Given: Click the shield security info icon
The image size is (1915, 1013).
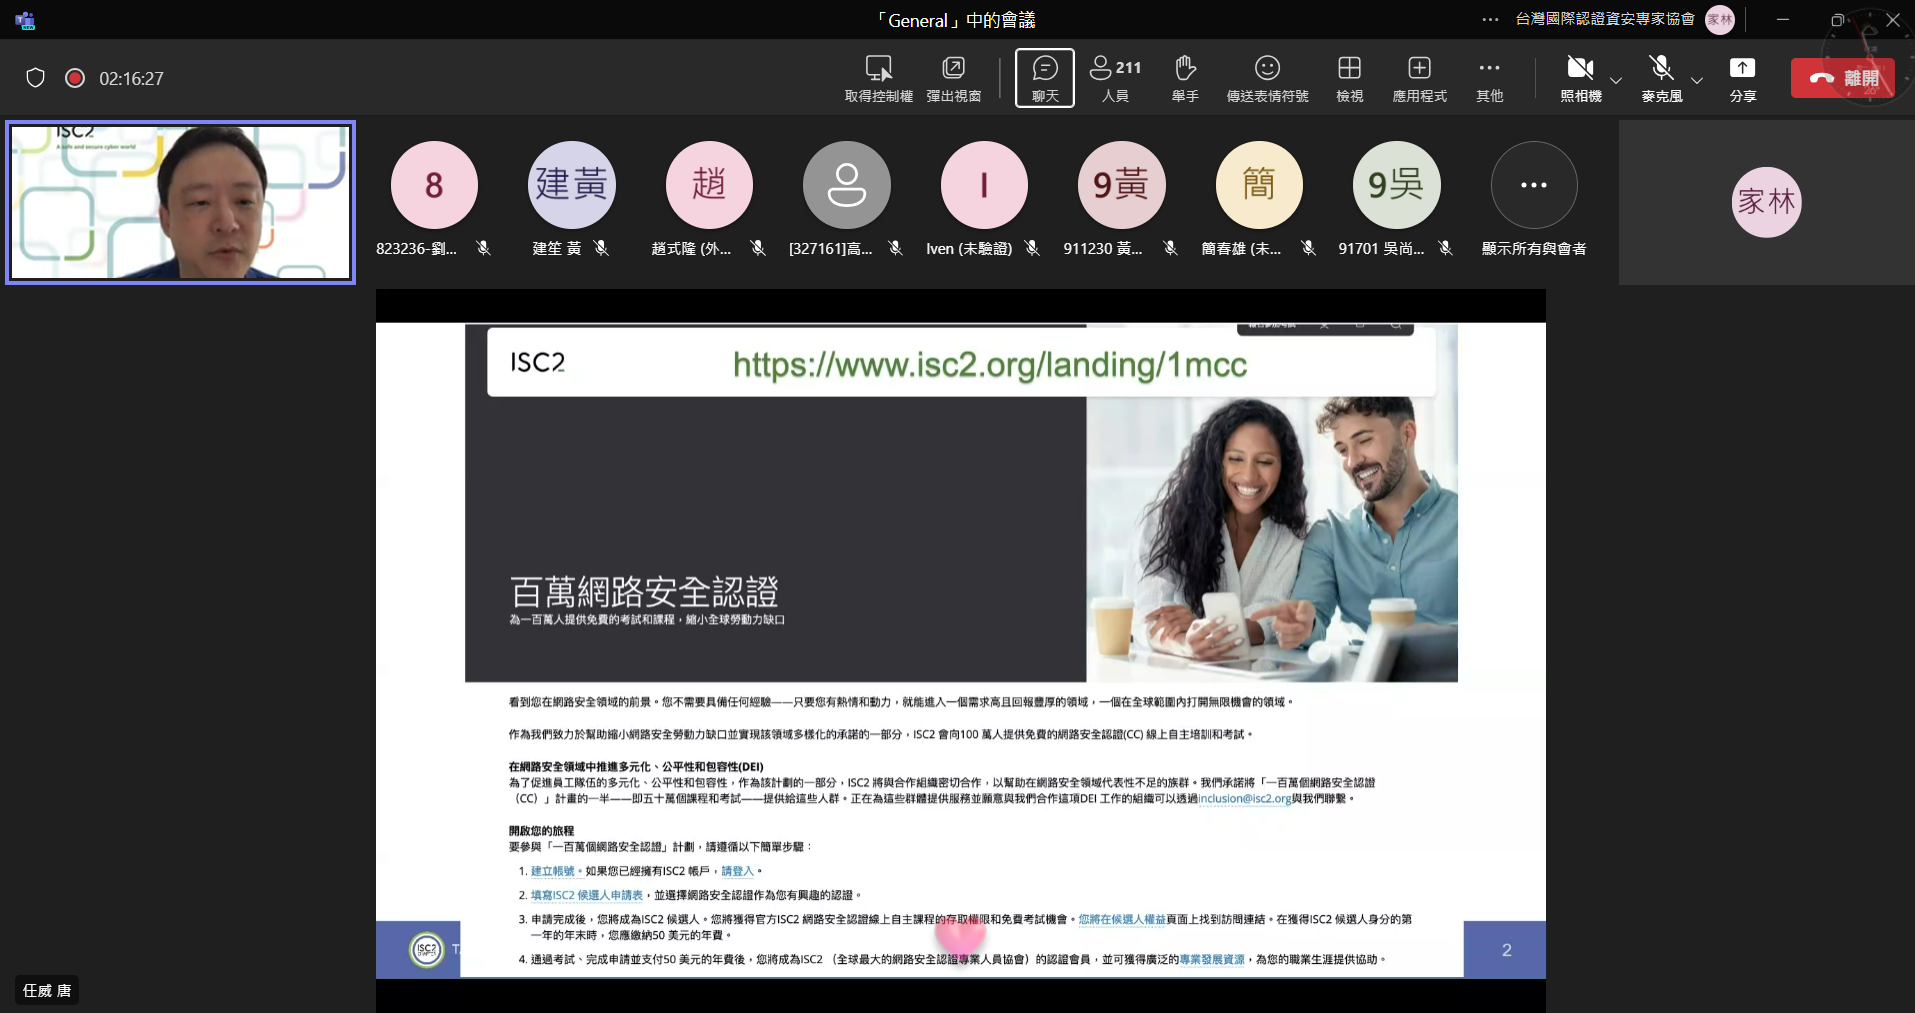Looking at the screenshot, I should (x=36, y=78).
